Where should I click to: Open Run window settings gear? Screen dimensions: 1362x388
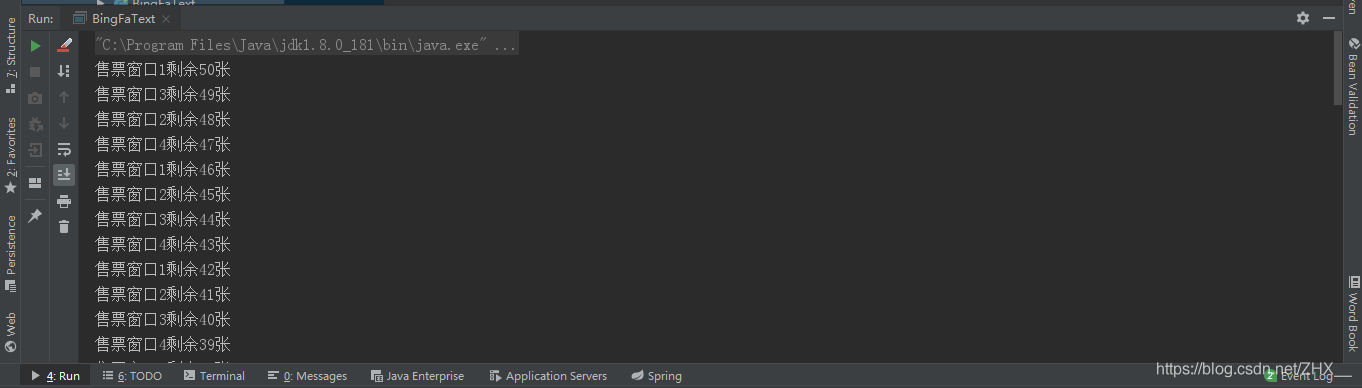pos(1303,18)
